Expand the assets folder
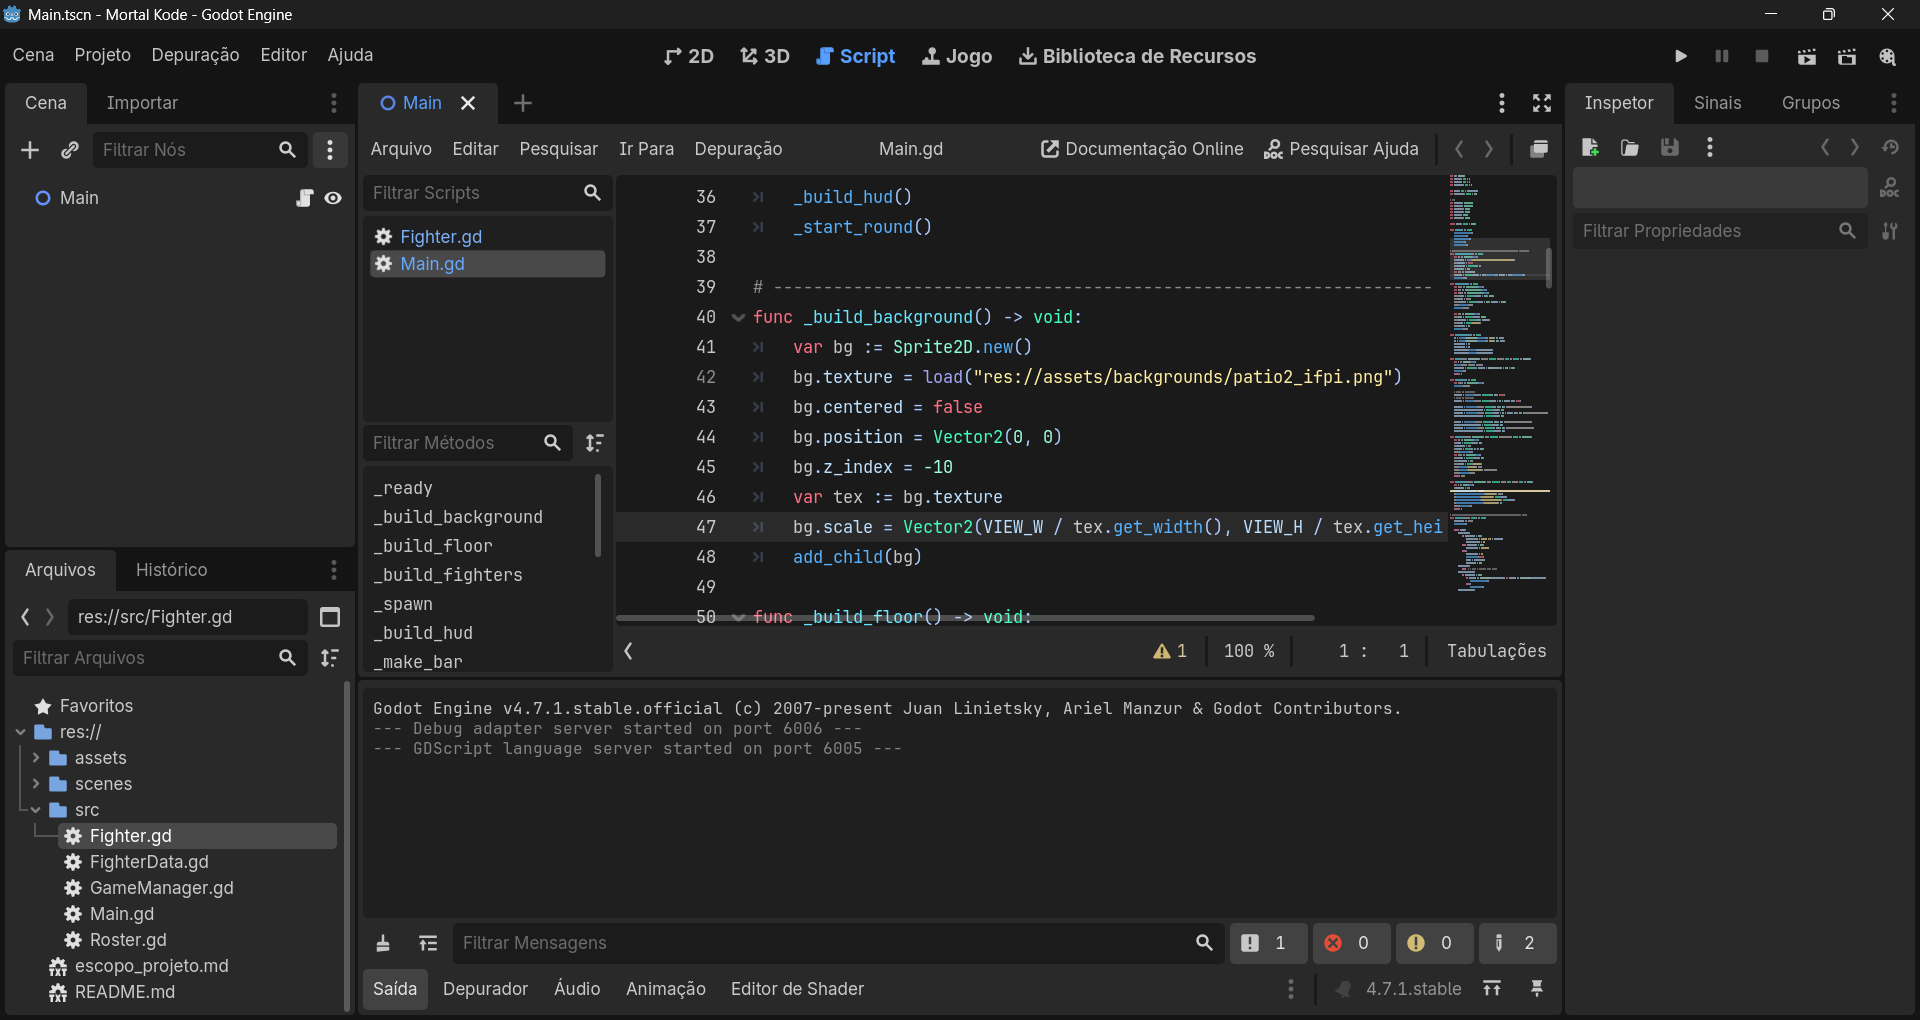1920x1020 pixels. pyautogui.click(x=36, y=758)
